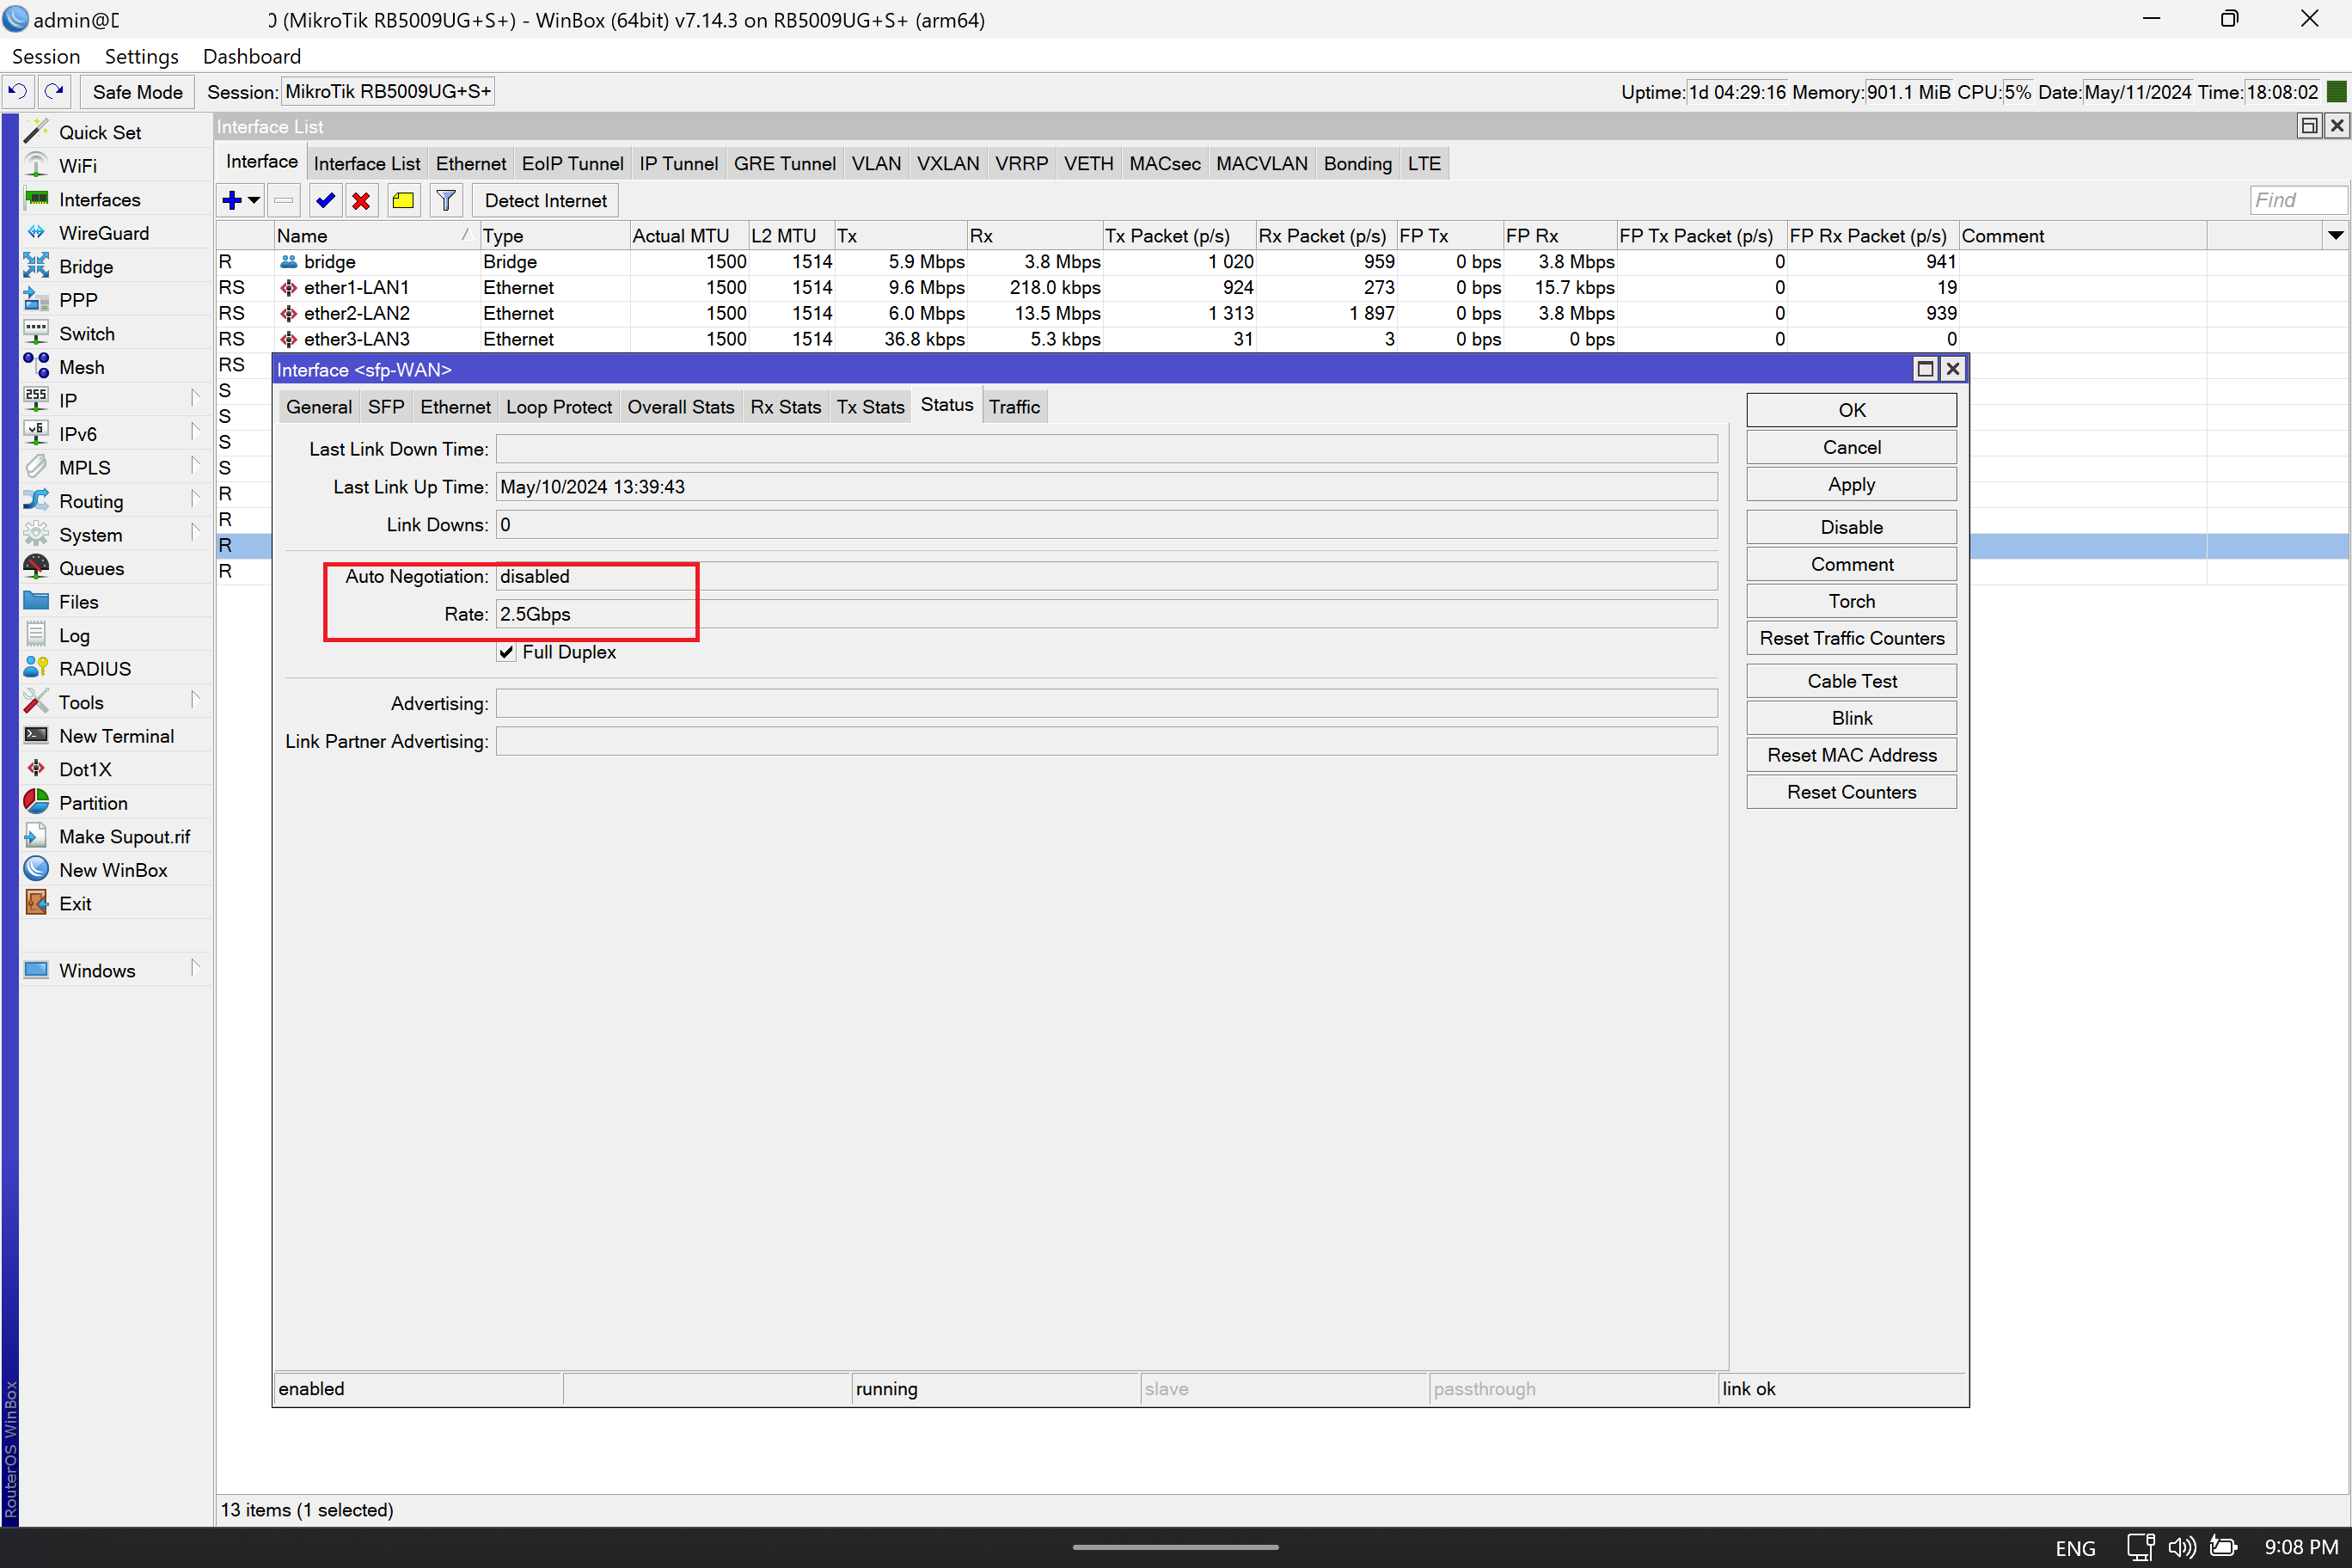The image size is (2352, 1568).
Task: Switch to the Traffic tab
Action: [1014, 407]
